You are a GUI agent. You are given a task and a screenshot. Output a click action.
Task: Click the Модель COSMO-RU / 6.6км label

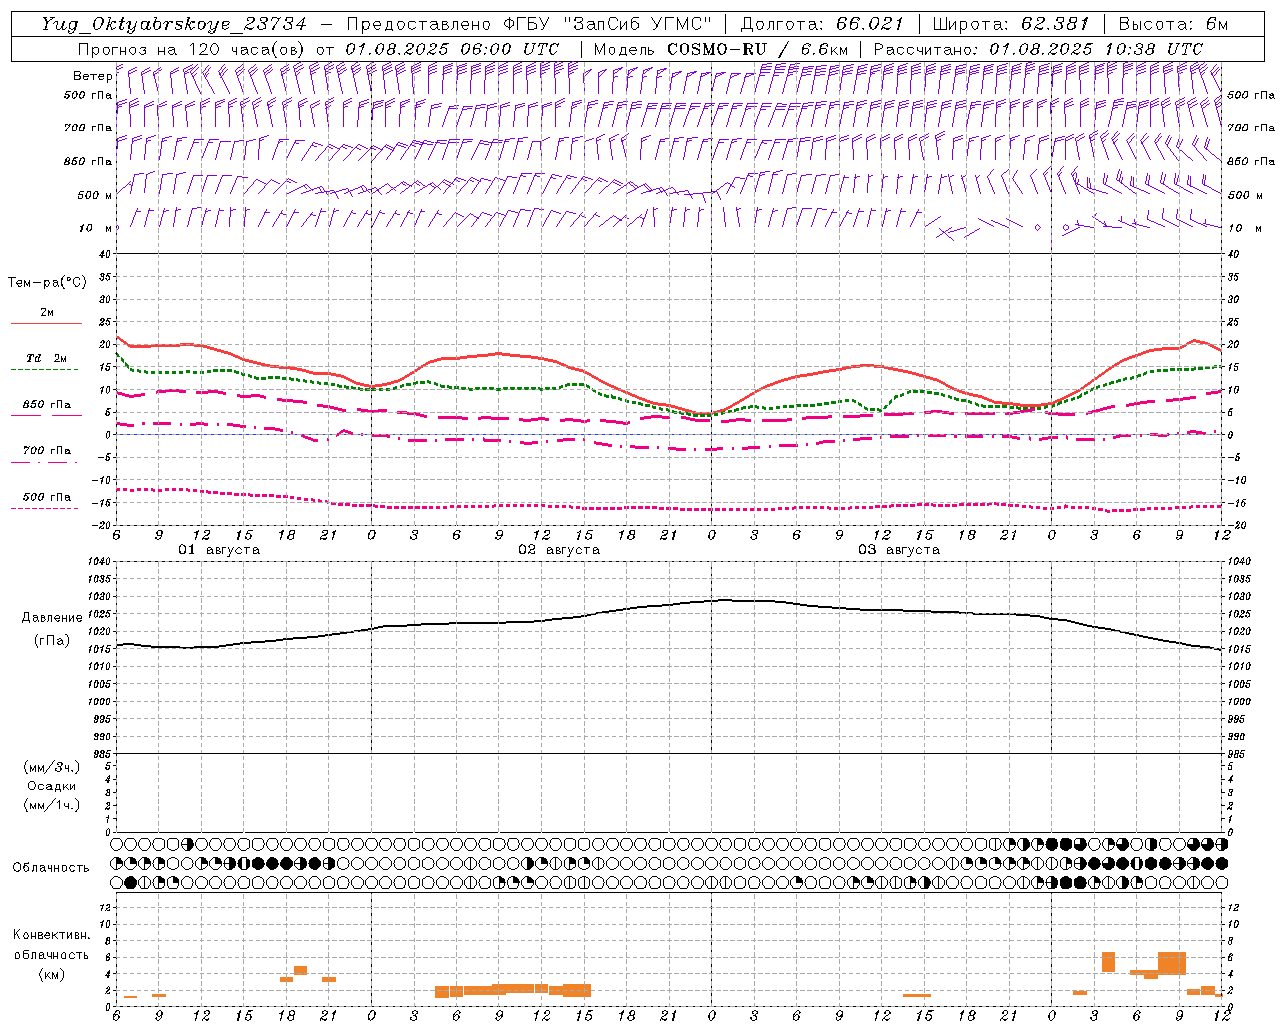click(720, 49)
